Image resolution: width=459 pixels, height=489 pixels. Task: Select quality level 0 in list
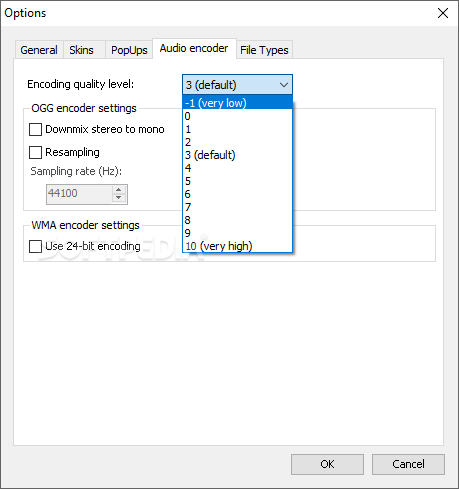click(238, 116)
